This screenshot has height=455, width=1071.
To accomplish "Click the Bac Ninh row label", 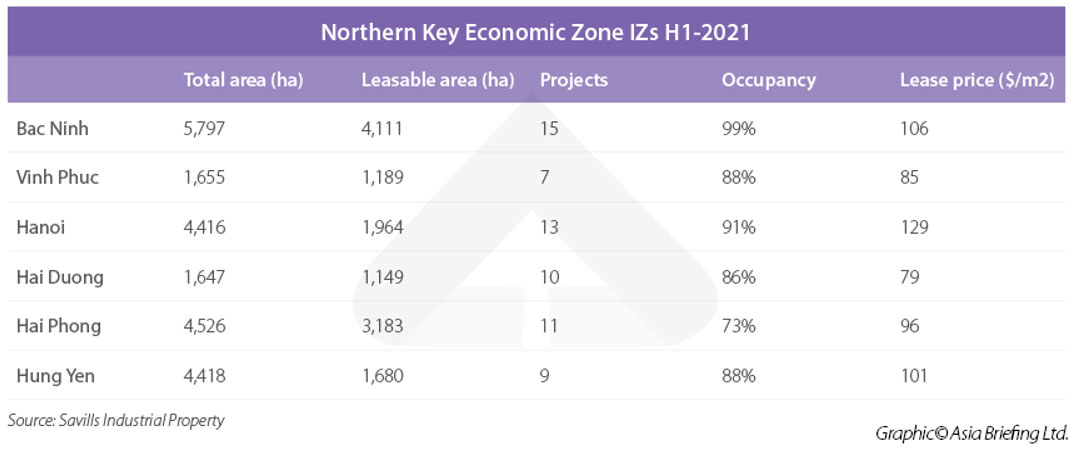I will click(x=50, y=129).
